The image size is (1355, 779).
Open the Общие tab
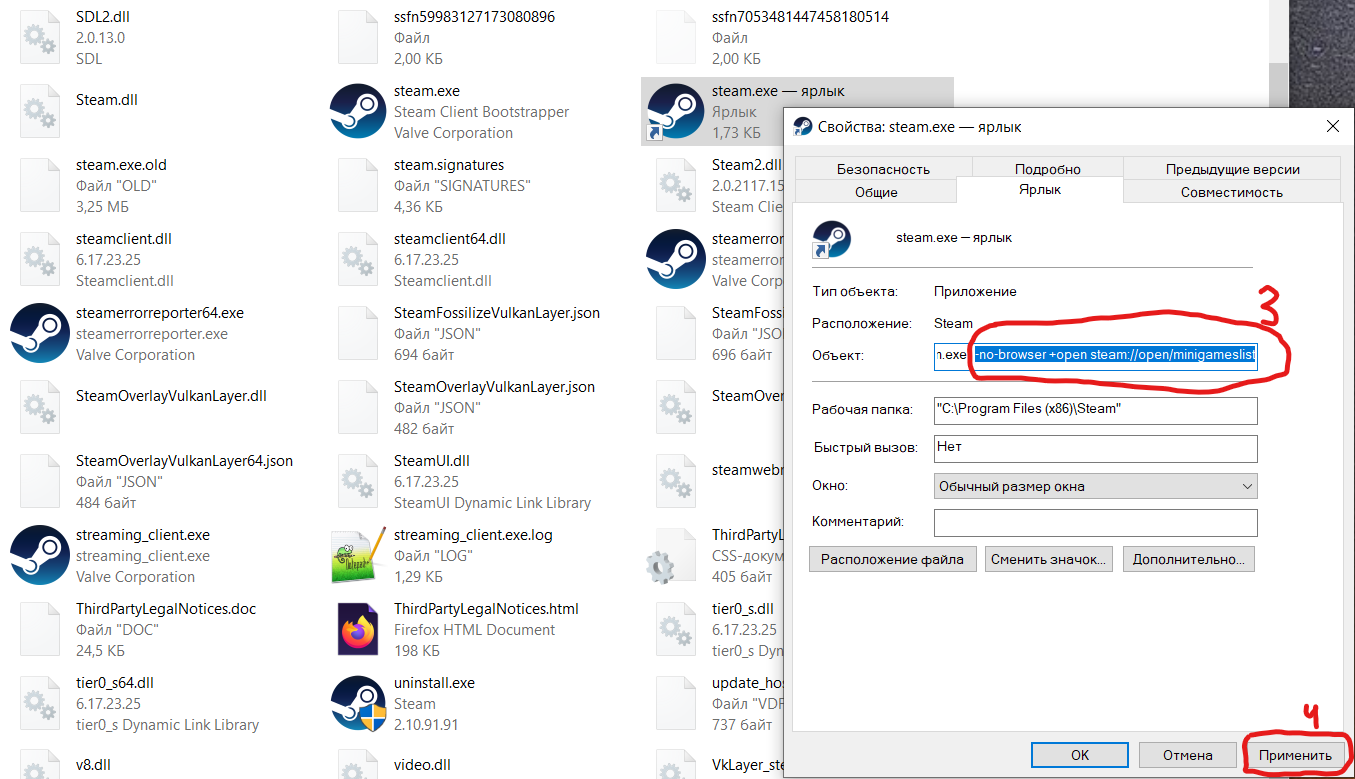(876, 192)
